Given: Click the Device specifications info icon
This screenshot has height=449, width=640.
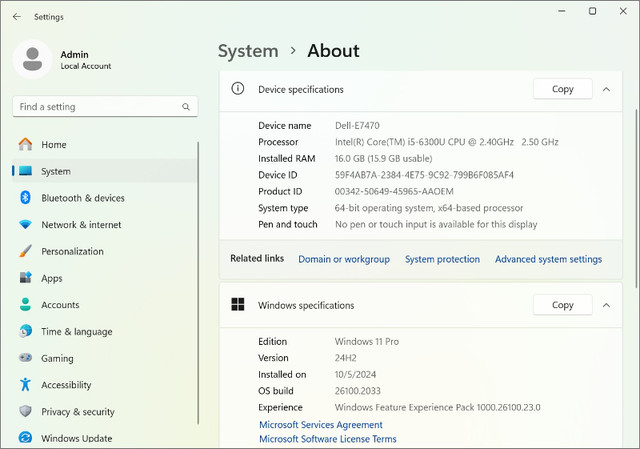Looking at the screenshot, I should 238,89.
